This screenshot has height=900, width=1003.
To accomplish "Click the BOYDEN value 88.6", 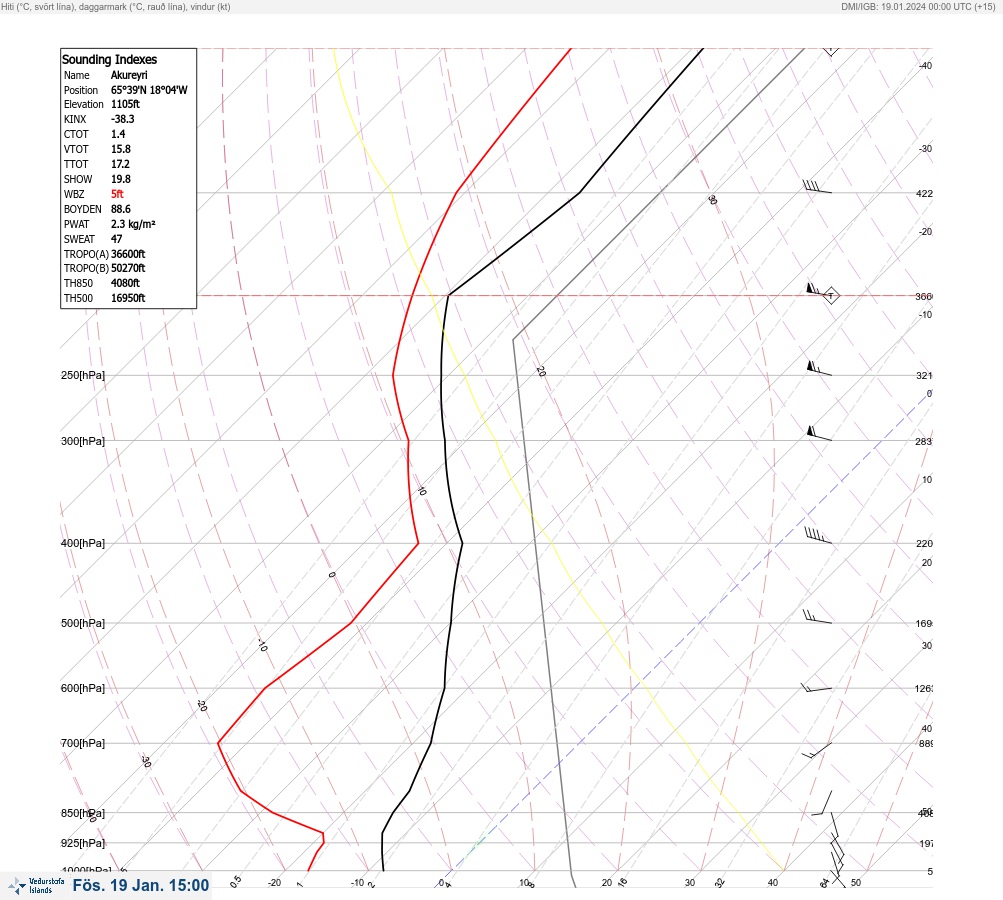I will pos(121,209).
